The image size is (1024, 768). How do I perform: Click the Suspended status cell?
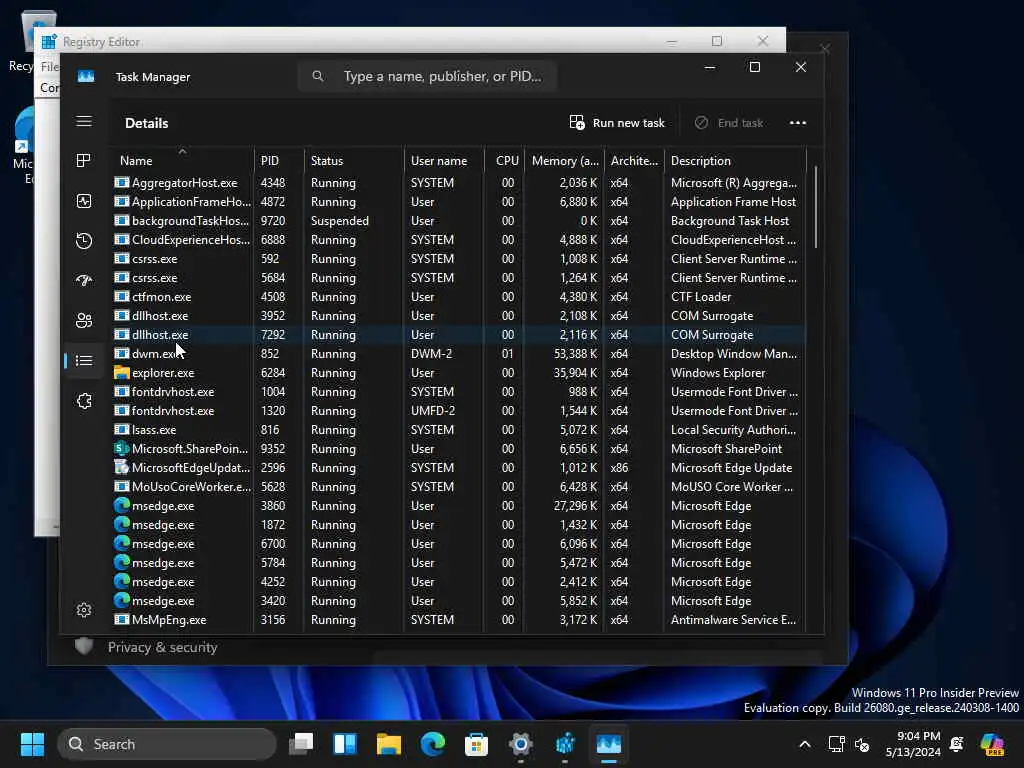340,221
